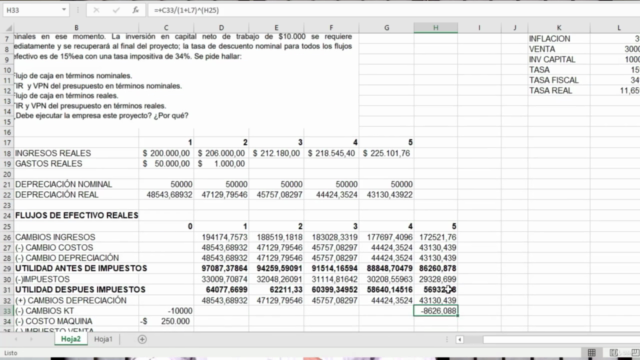Cancel formula entry with the X icon
Screen dimensions: 640x360
click(x=96, y=10)
